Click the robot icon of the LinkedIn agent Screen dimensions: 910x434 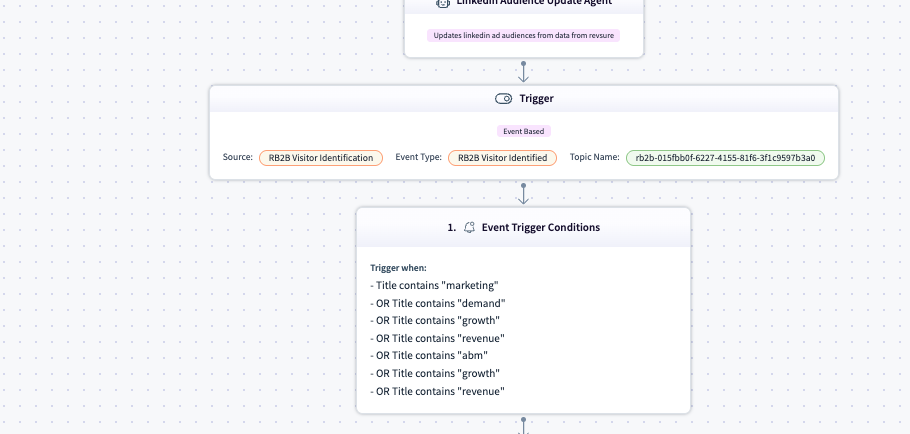[443, 3]
